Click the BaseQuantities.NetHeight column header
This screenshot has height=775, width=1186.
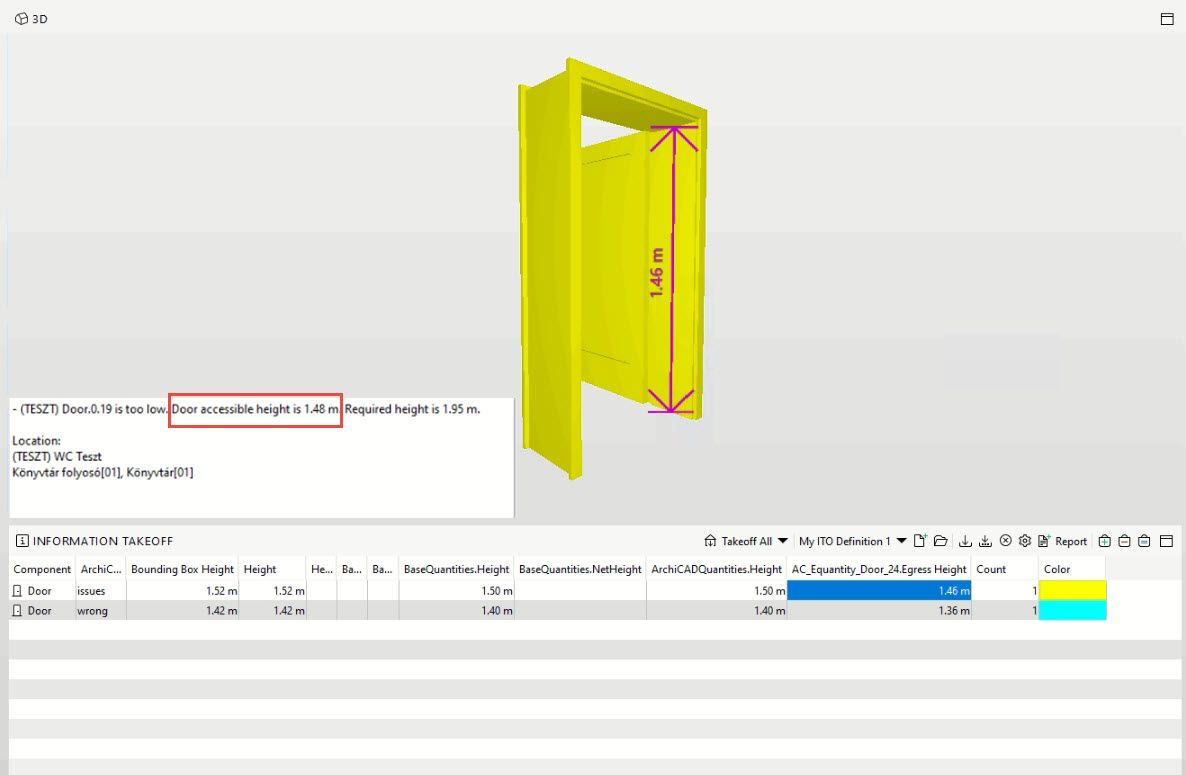pyautogui.click(x=580, y=569)
